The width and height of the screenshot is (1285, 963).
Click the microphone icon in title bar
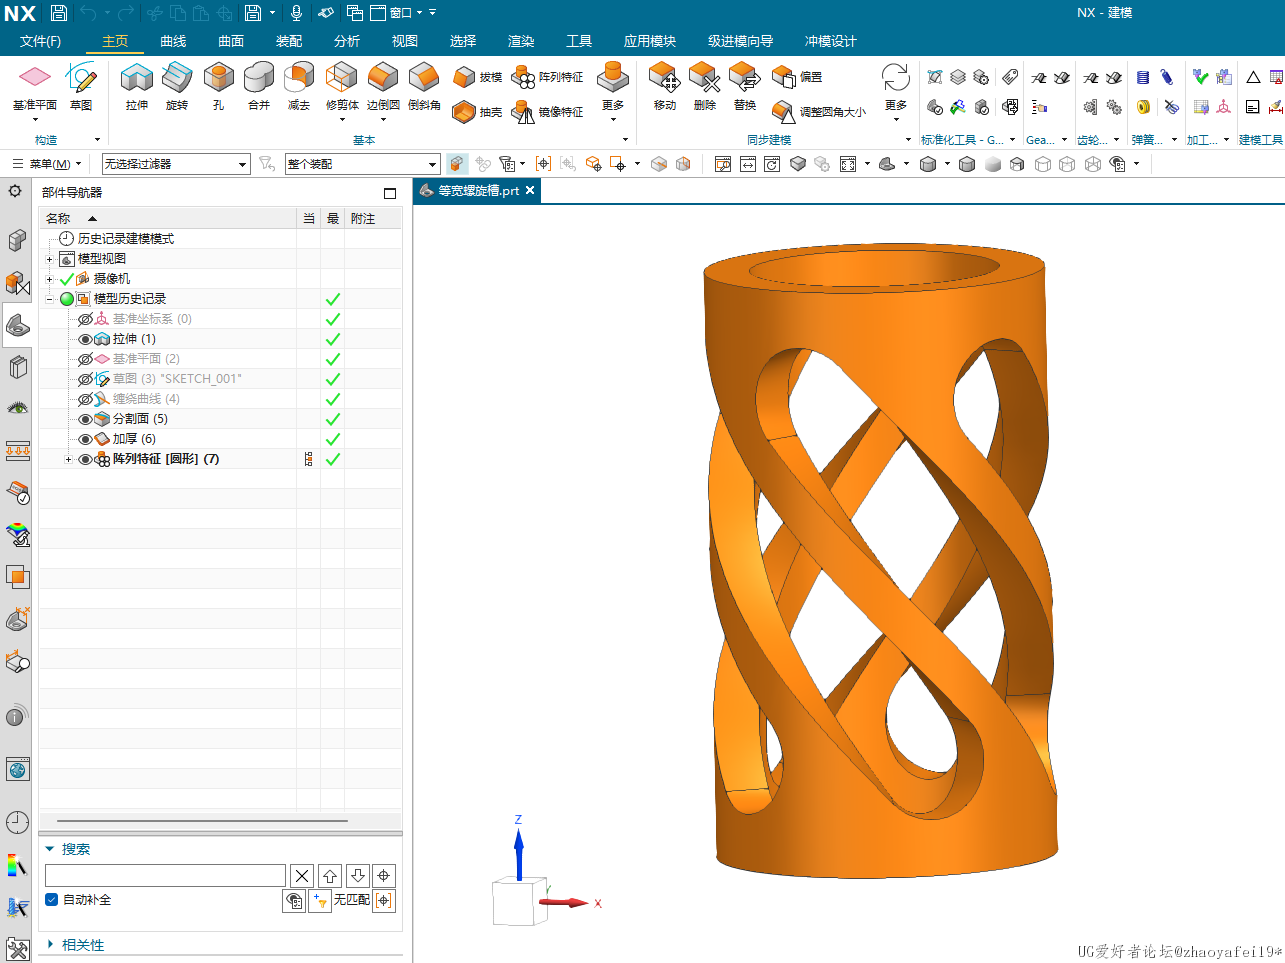(296, 13)
